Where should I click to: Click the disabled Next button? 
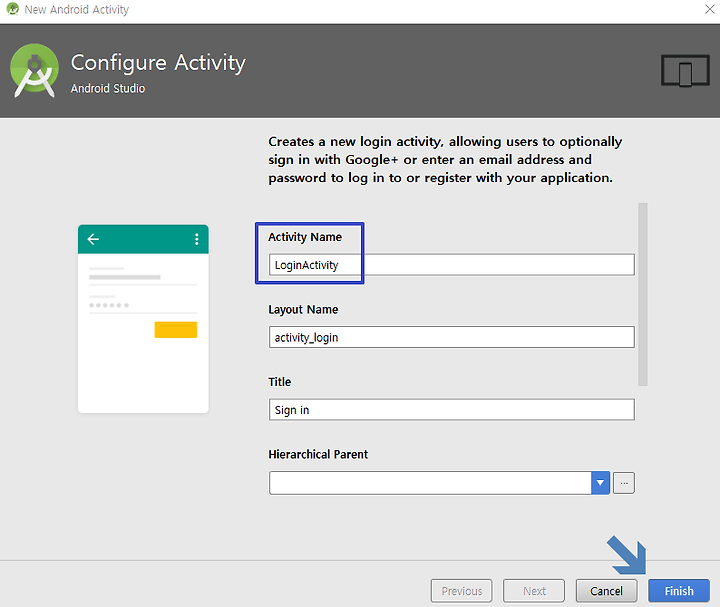[x=534, y=590]
